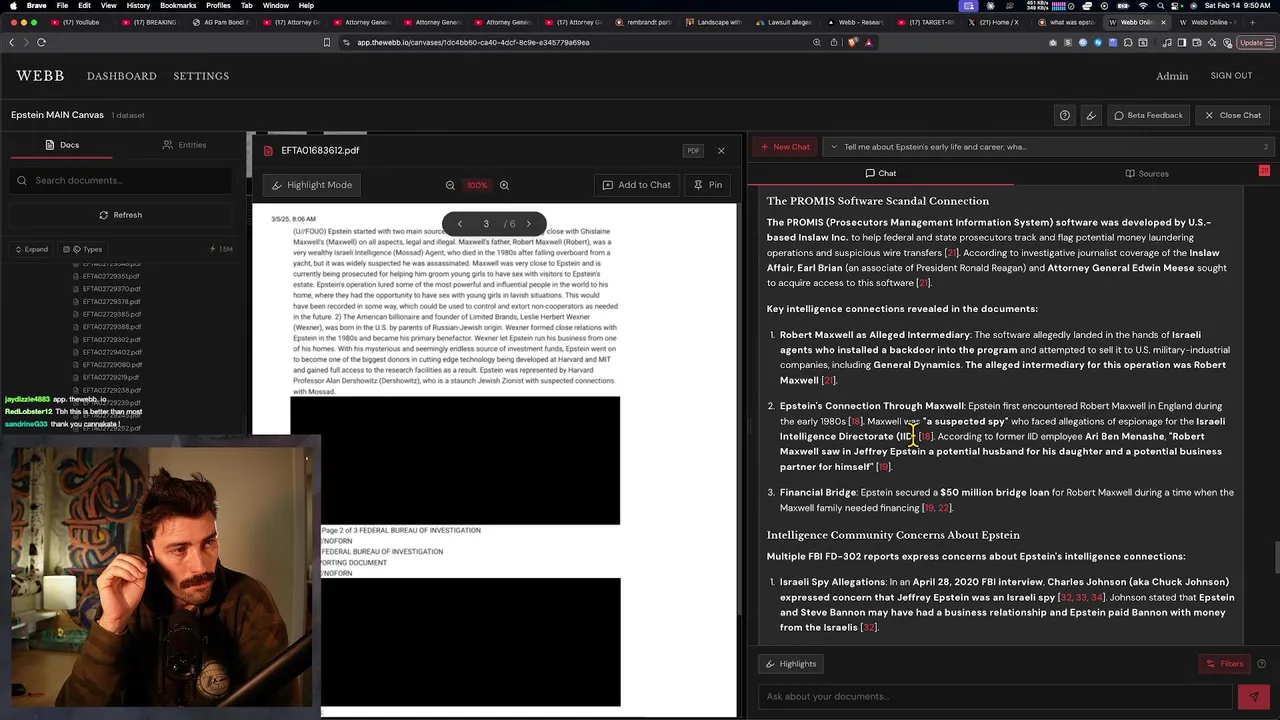Send the chat message

pyautogui.click(x=1253, y=696)
